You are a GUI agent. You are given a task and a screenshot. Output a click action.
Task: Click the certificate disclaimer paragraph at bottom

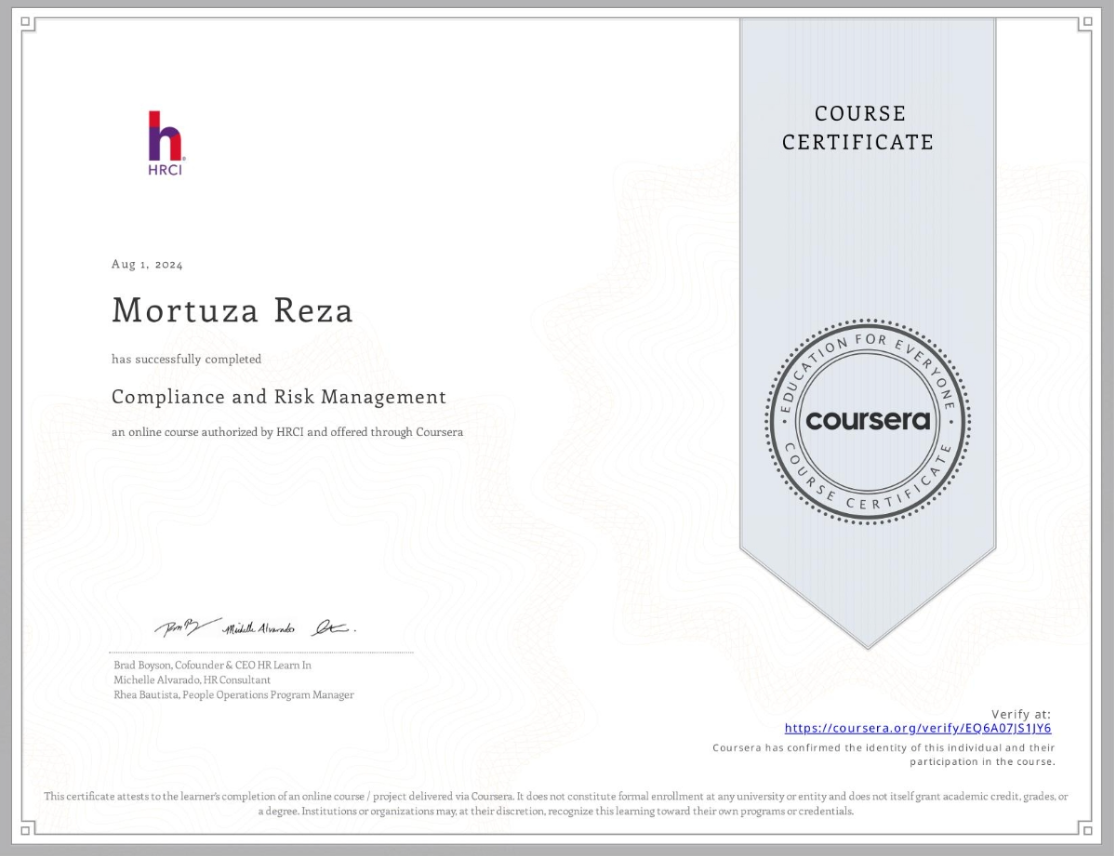coord(556,803)
